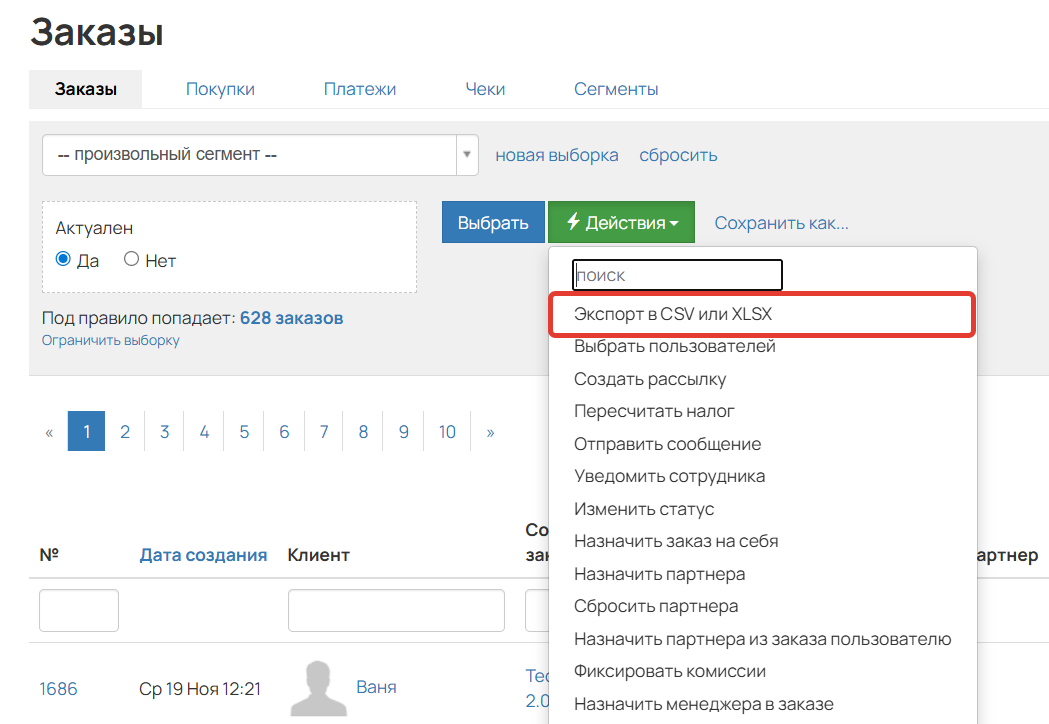Select Создать рассылку from actions menu
The height and width of the screenshot is (724, 1049).
tap(650, 379)
